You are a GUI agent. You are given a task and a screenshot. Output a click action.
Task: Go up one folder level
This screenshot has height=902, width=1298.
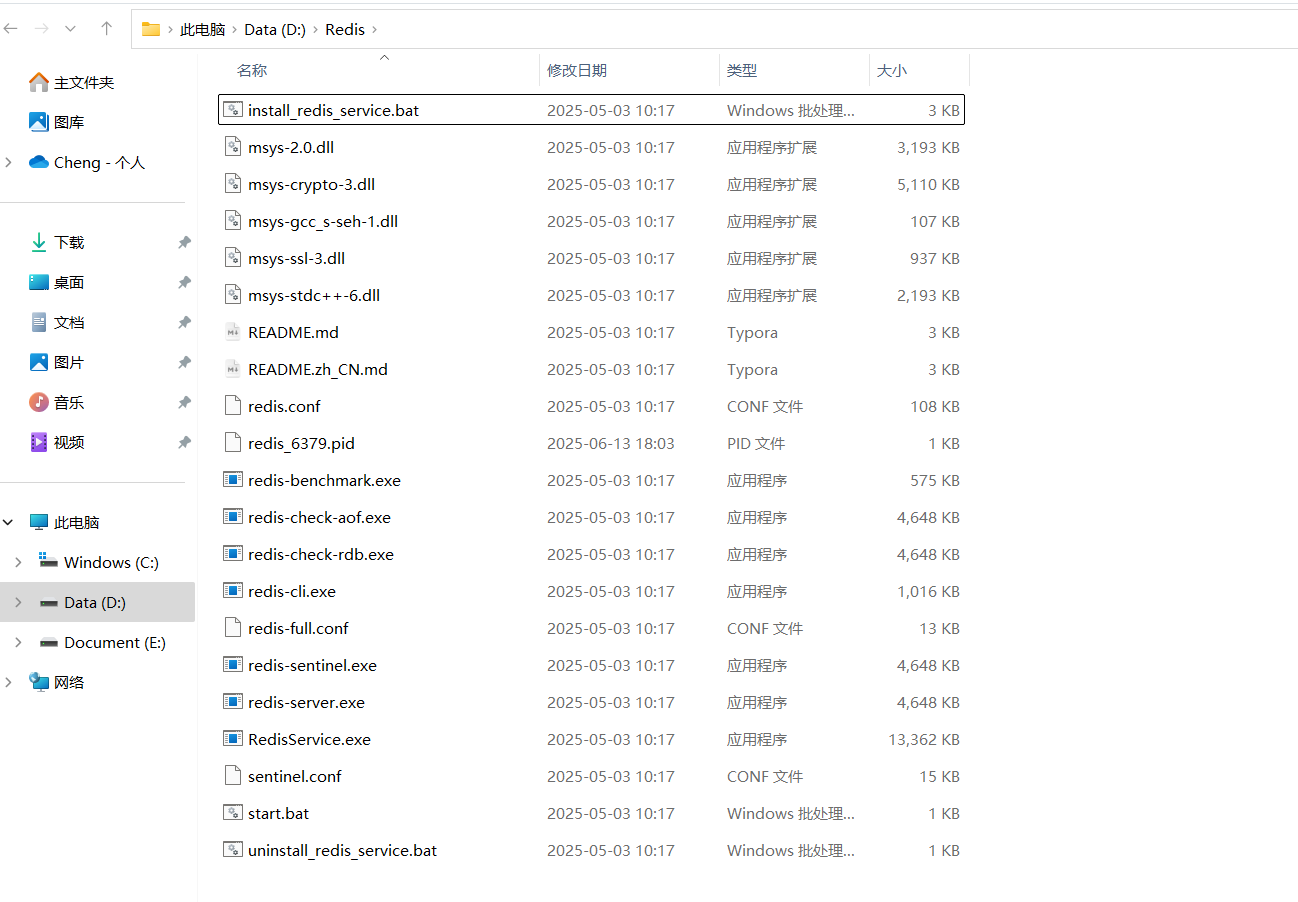tap(106, 29)
